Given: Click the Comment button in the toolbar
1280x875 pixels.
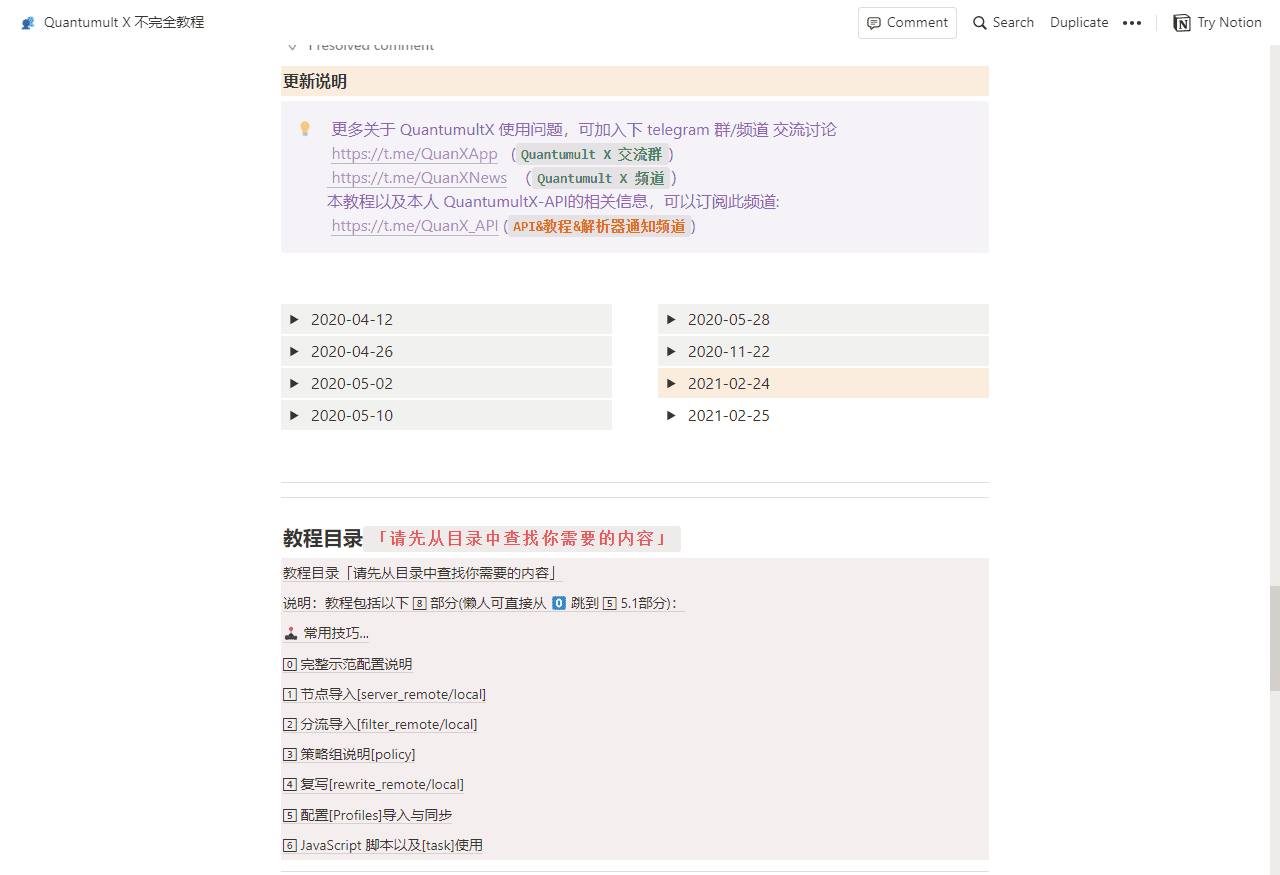Looking at the screenshot, I should click(x=907, y=22).
